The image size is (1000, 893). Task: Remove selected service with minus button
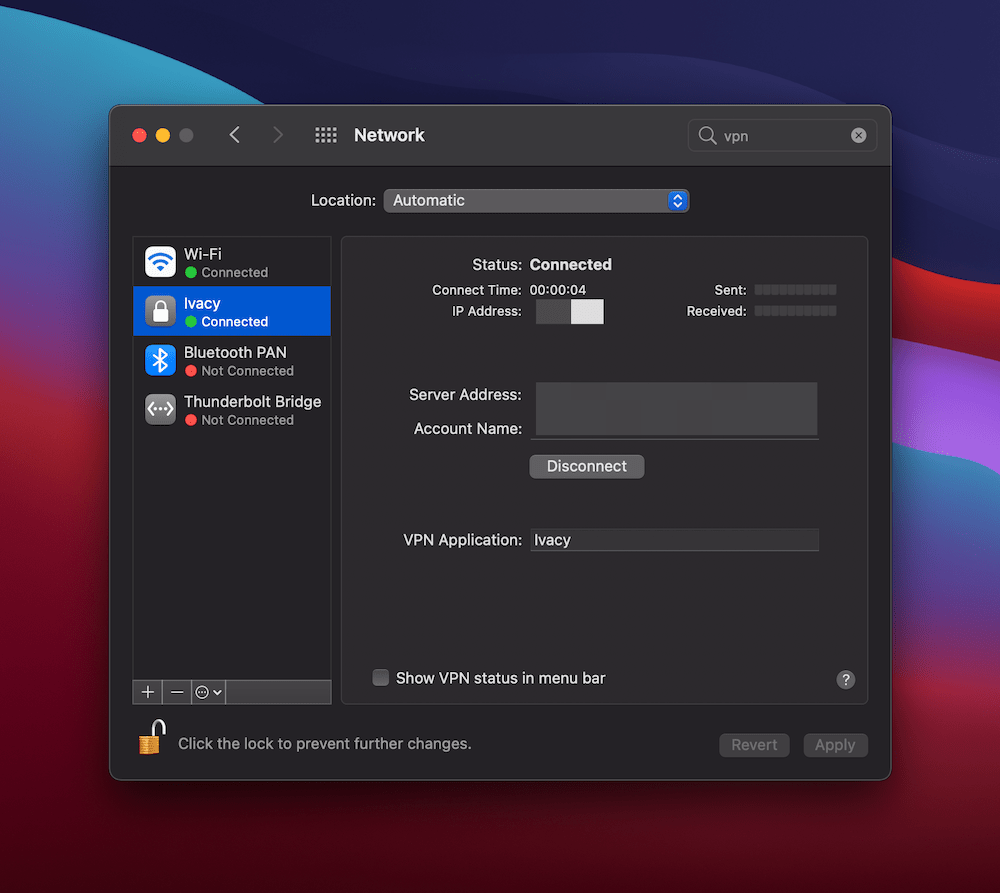(177, 692)
